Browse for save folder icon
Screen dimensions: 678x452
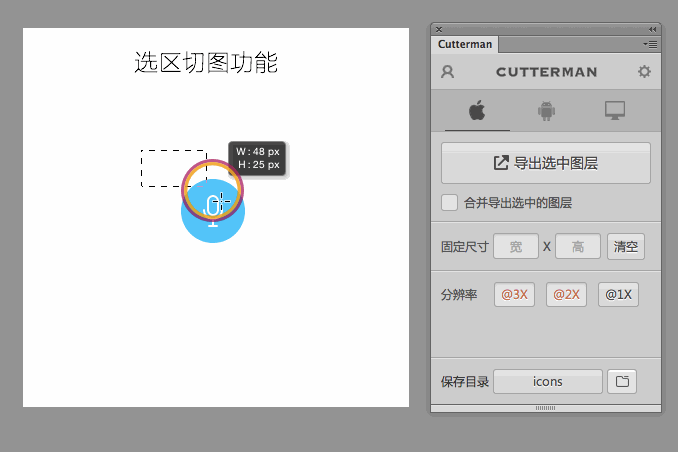pos(622,381)
